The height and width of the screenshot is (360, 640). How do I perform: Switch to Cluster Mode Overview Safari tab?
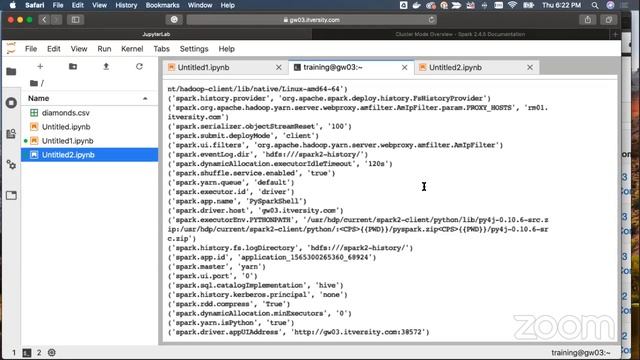tap(460, 34)
